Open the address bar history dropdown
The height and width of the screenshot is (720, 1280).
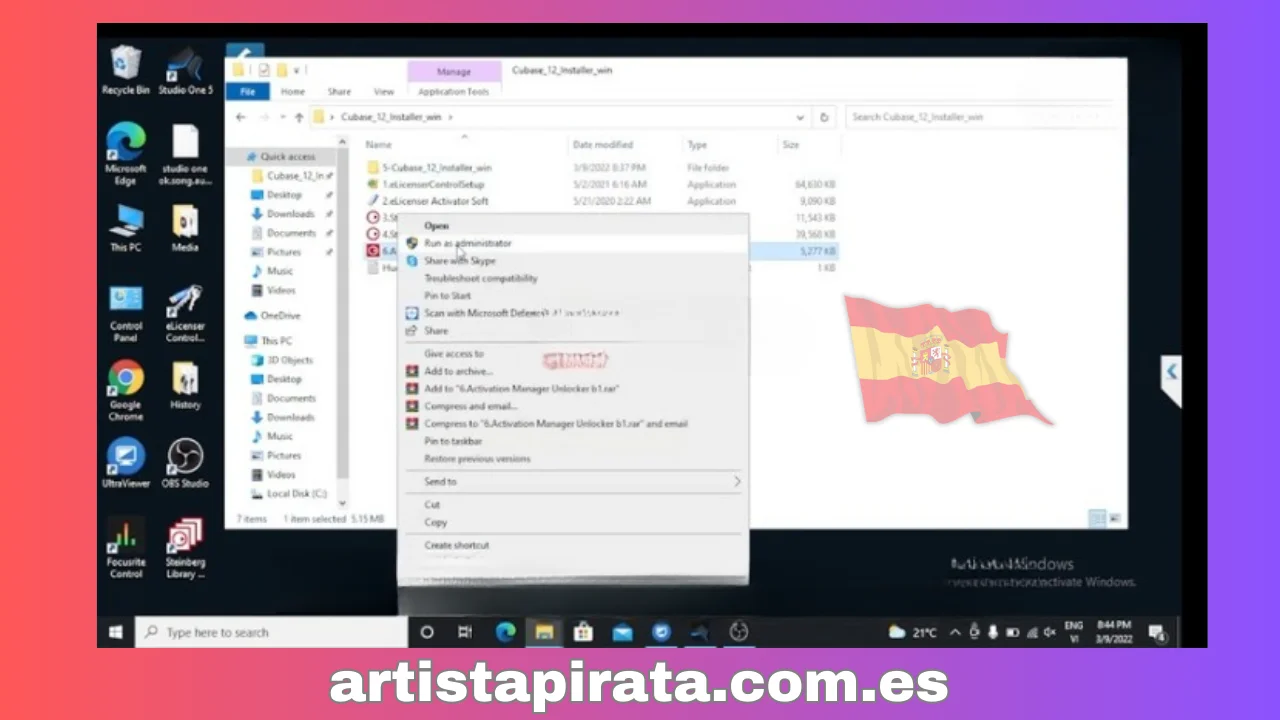click(x=800, y=117)
